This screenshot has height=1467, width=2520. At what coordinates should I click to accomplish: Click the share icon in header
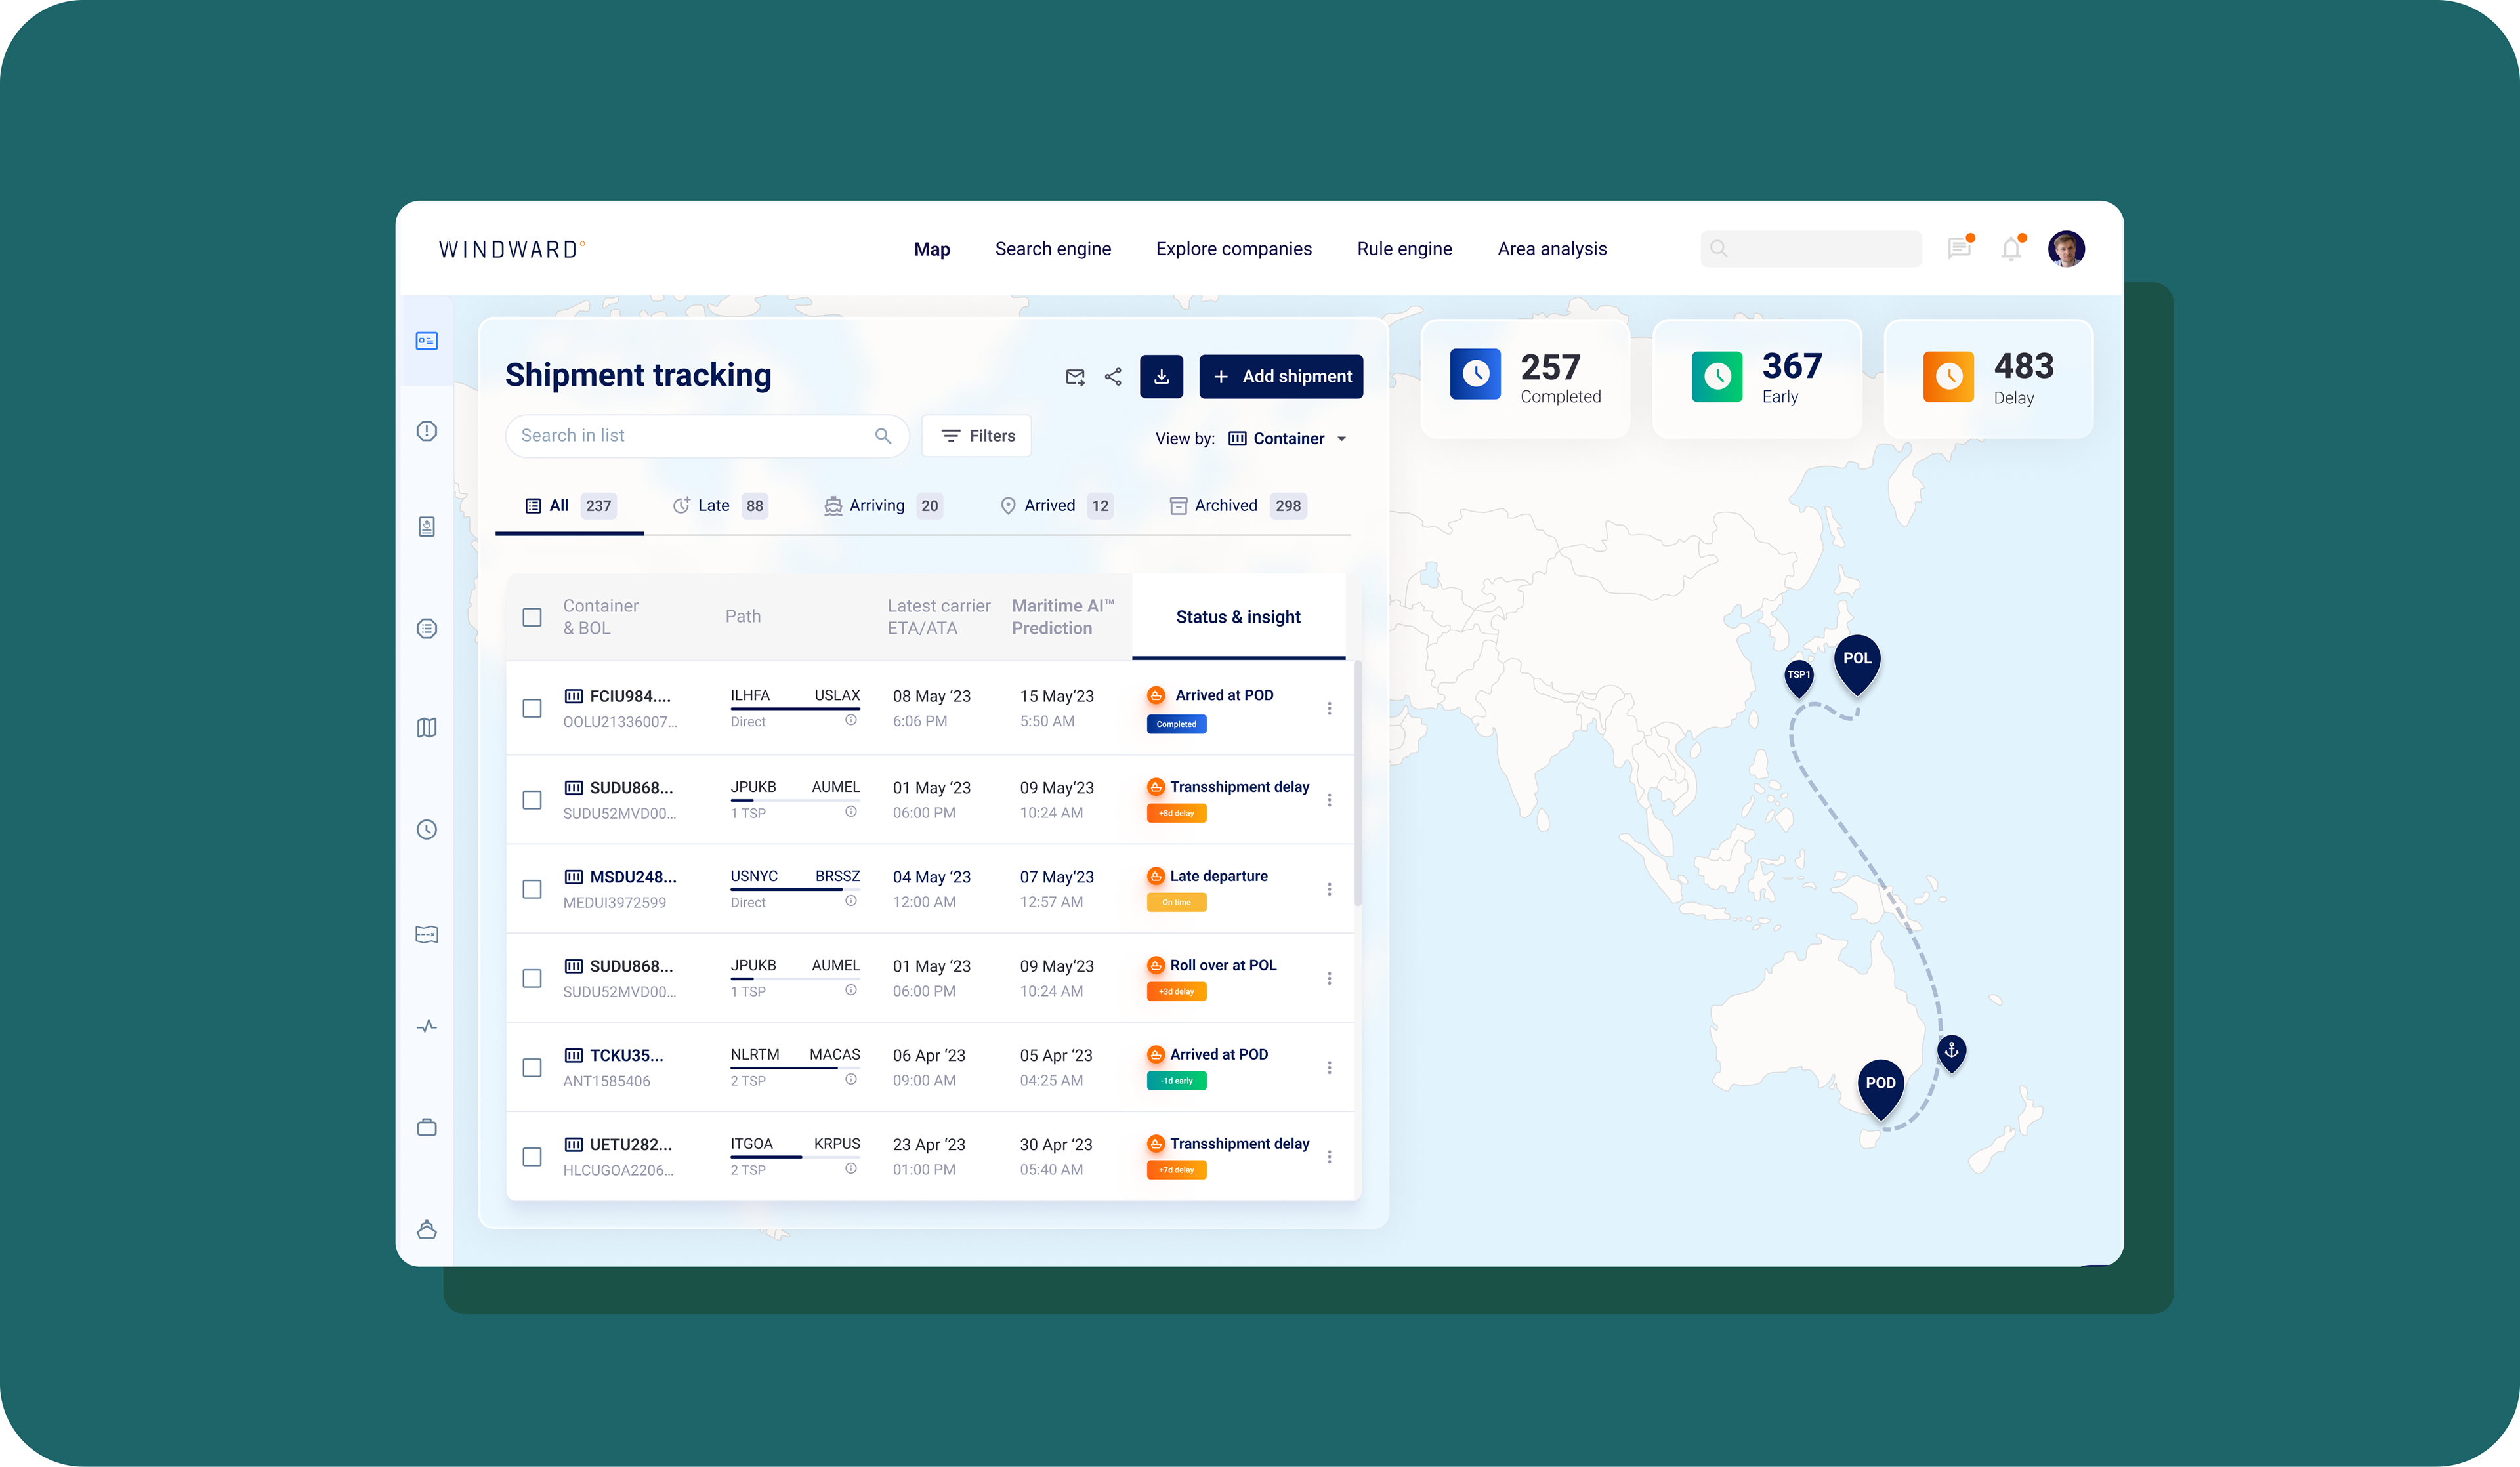click(x=1113, y=377)
